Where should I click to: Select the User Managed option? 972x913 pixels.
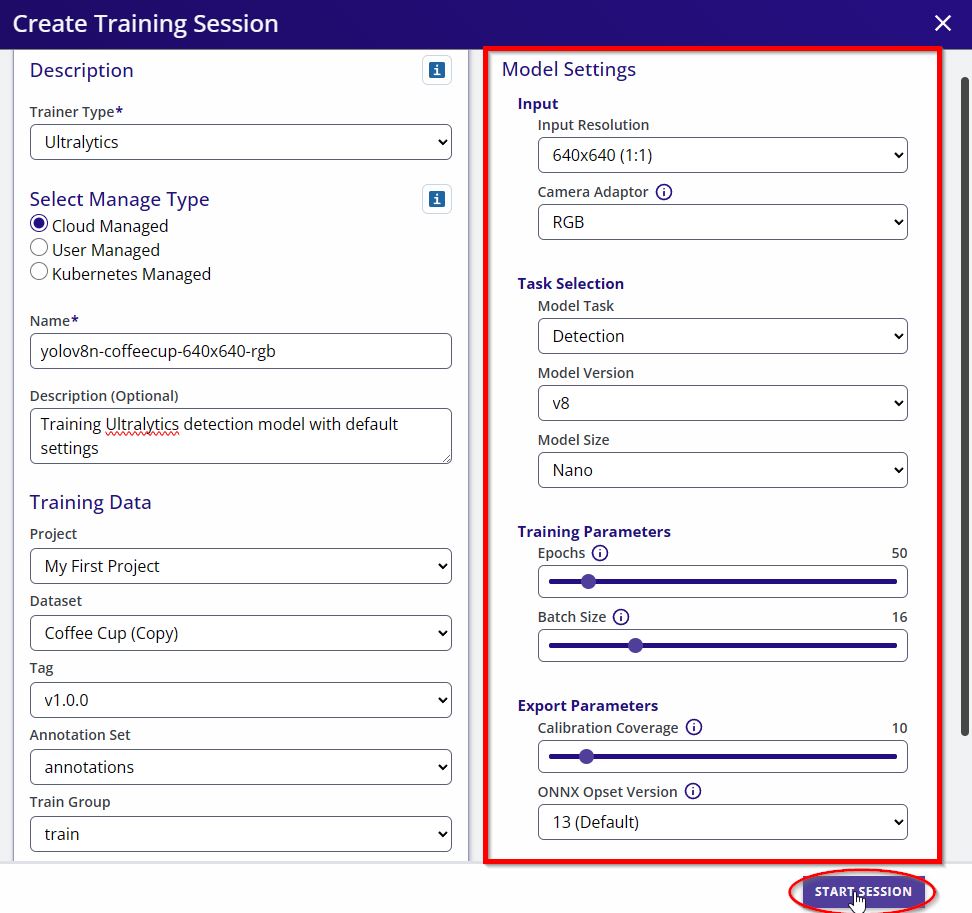tap(38, 249)
